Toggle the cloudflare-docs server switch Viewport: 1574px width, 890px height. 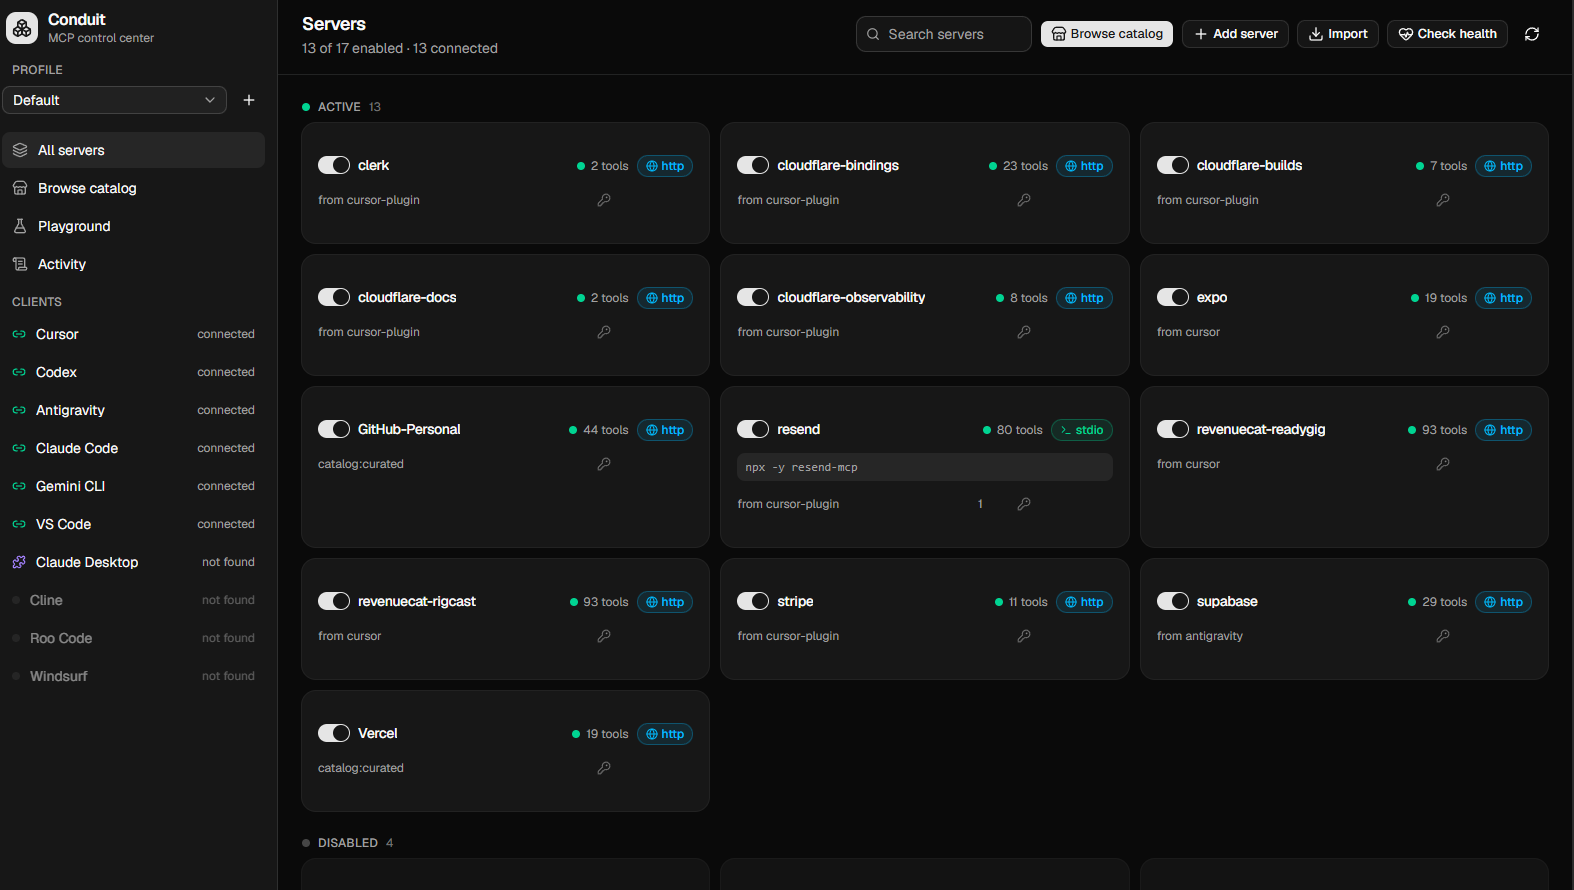334,297
